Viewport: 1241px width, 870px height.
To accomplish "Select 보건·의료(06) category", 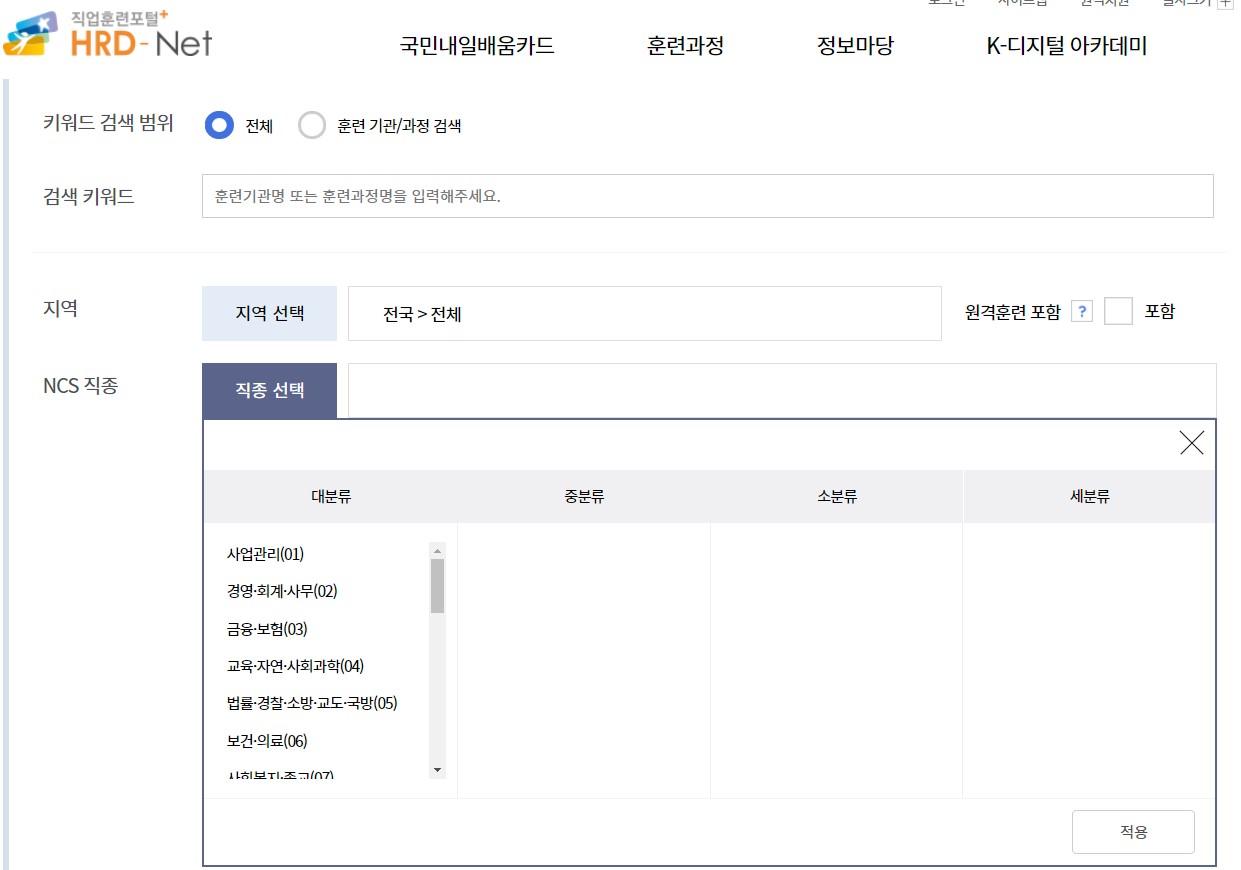I will pyautogui.click(x=267, y=741).
